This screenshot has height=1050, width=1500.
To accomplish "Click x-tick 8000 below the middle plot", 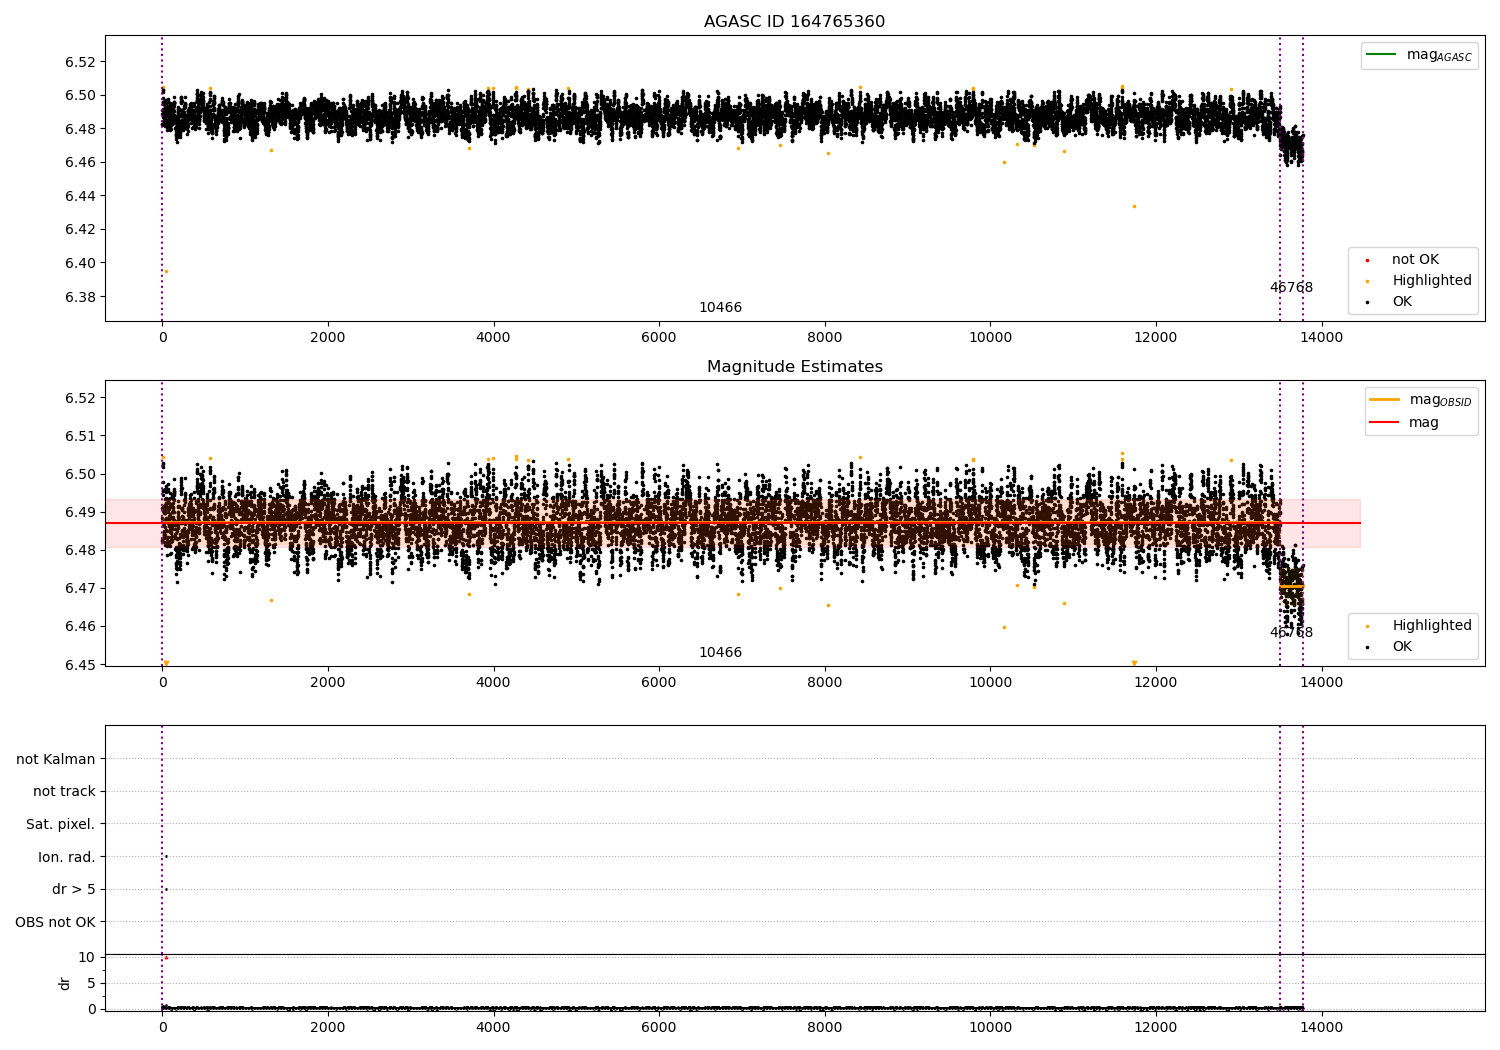I will tap(825, 683).
